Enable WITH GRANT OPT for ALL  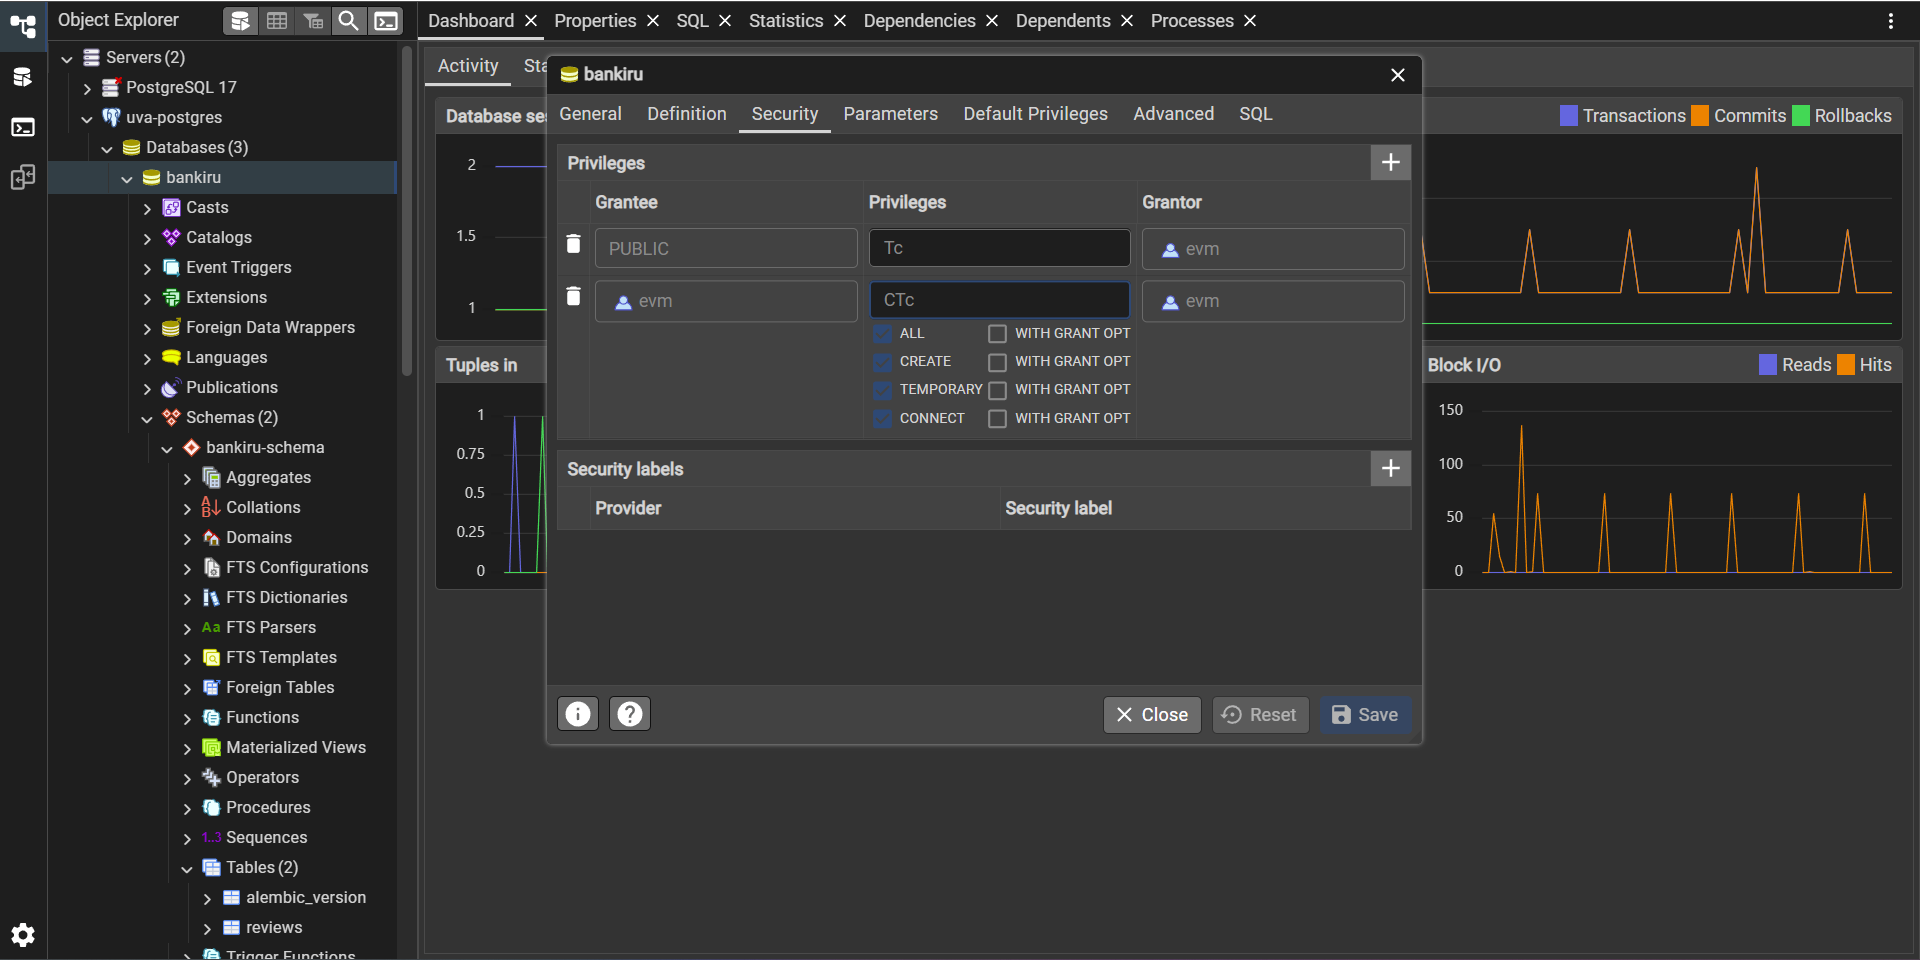[997, 334]
